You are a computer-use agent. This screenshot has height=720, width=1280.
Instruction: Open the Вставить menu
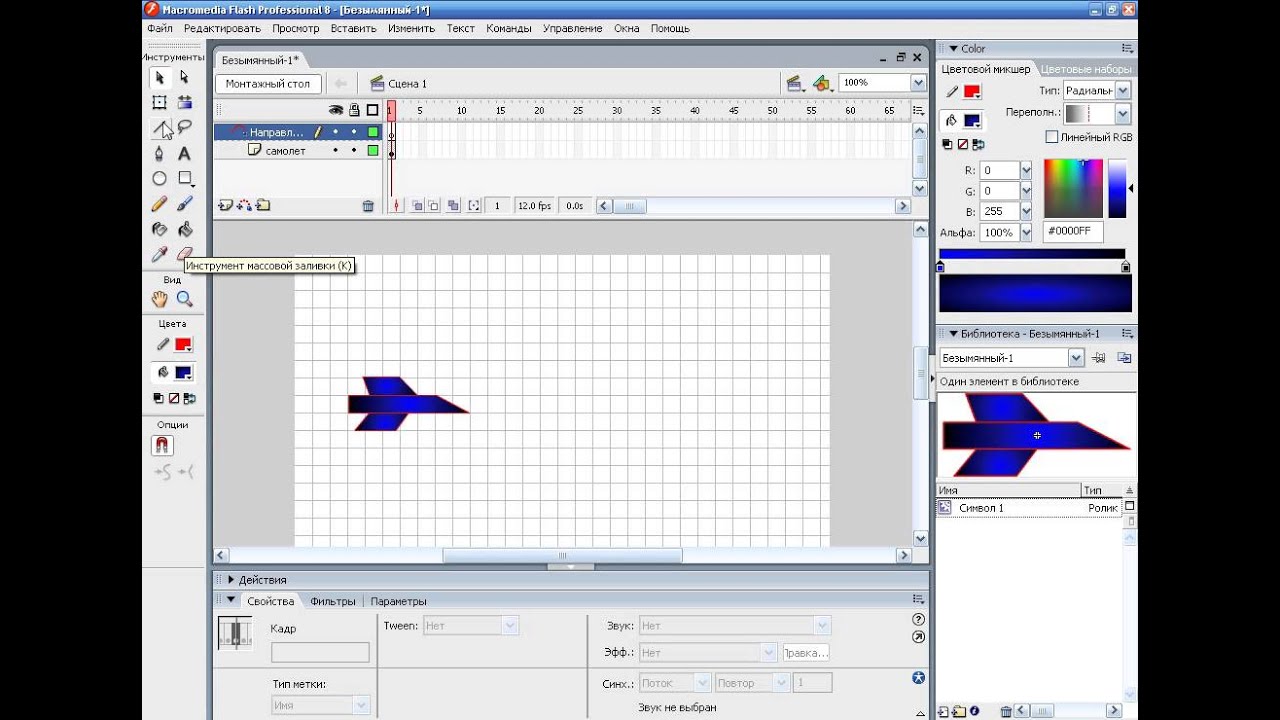pyautogui.click(x=353, y=28)
